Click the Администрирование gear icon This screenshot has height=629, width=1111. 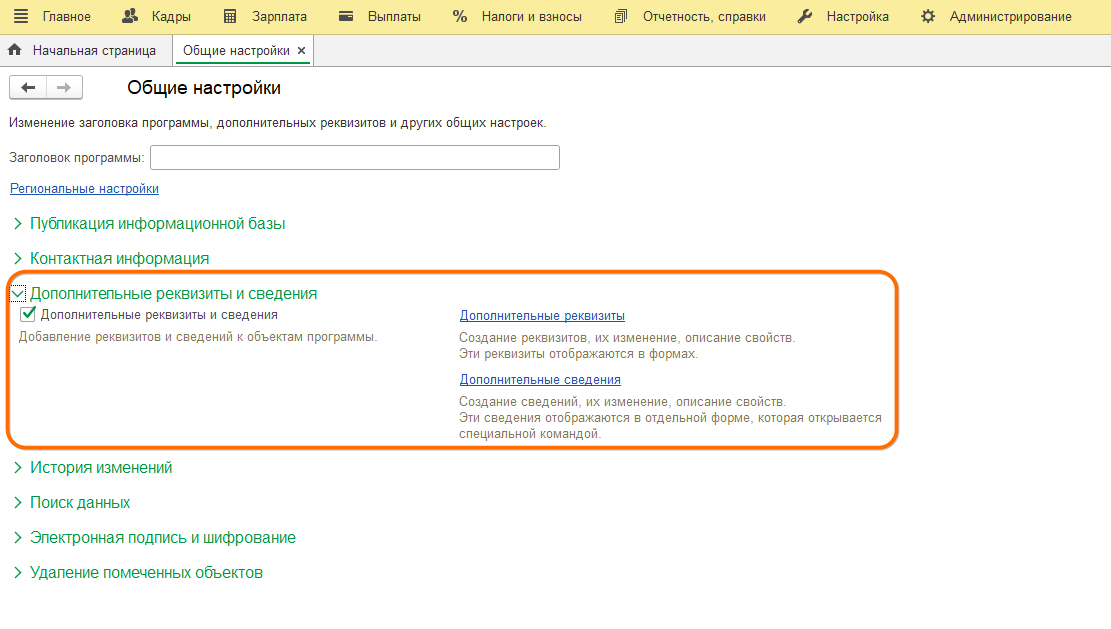click(x=927, y=16)
